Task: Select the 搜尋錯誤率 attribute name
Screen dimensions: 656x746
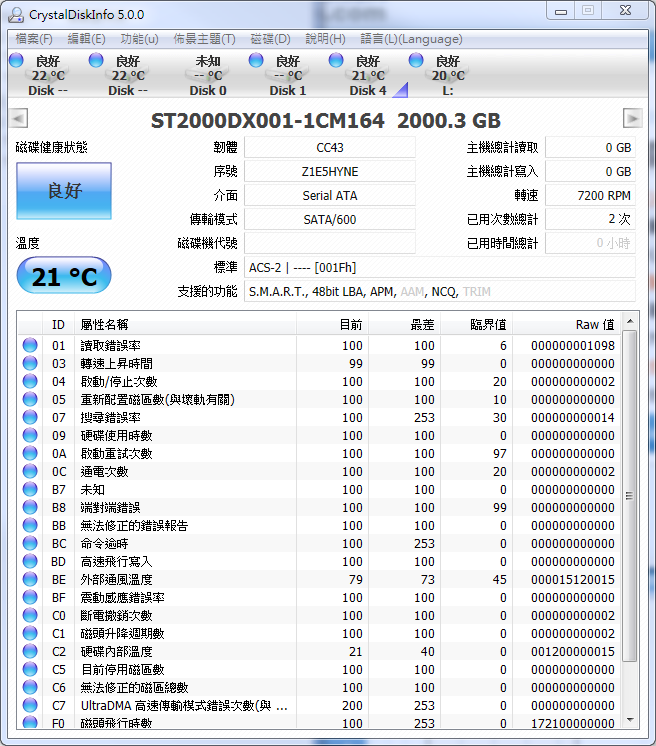Action: click(x=110, y=418)
